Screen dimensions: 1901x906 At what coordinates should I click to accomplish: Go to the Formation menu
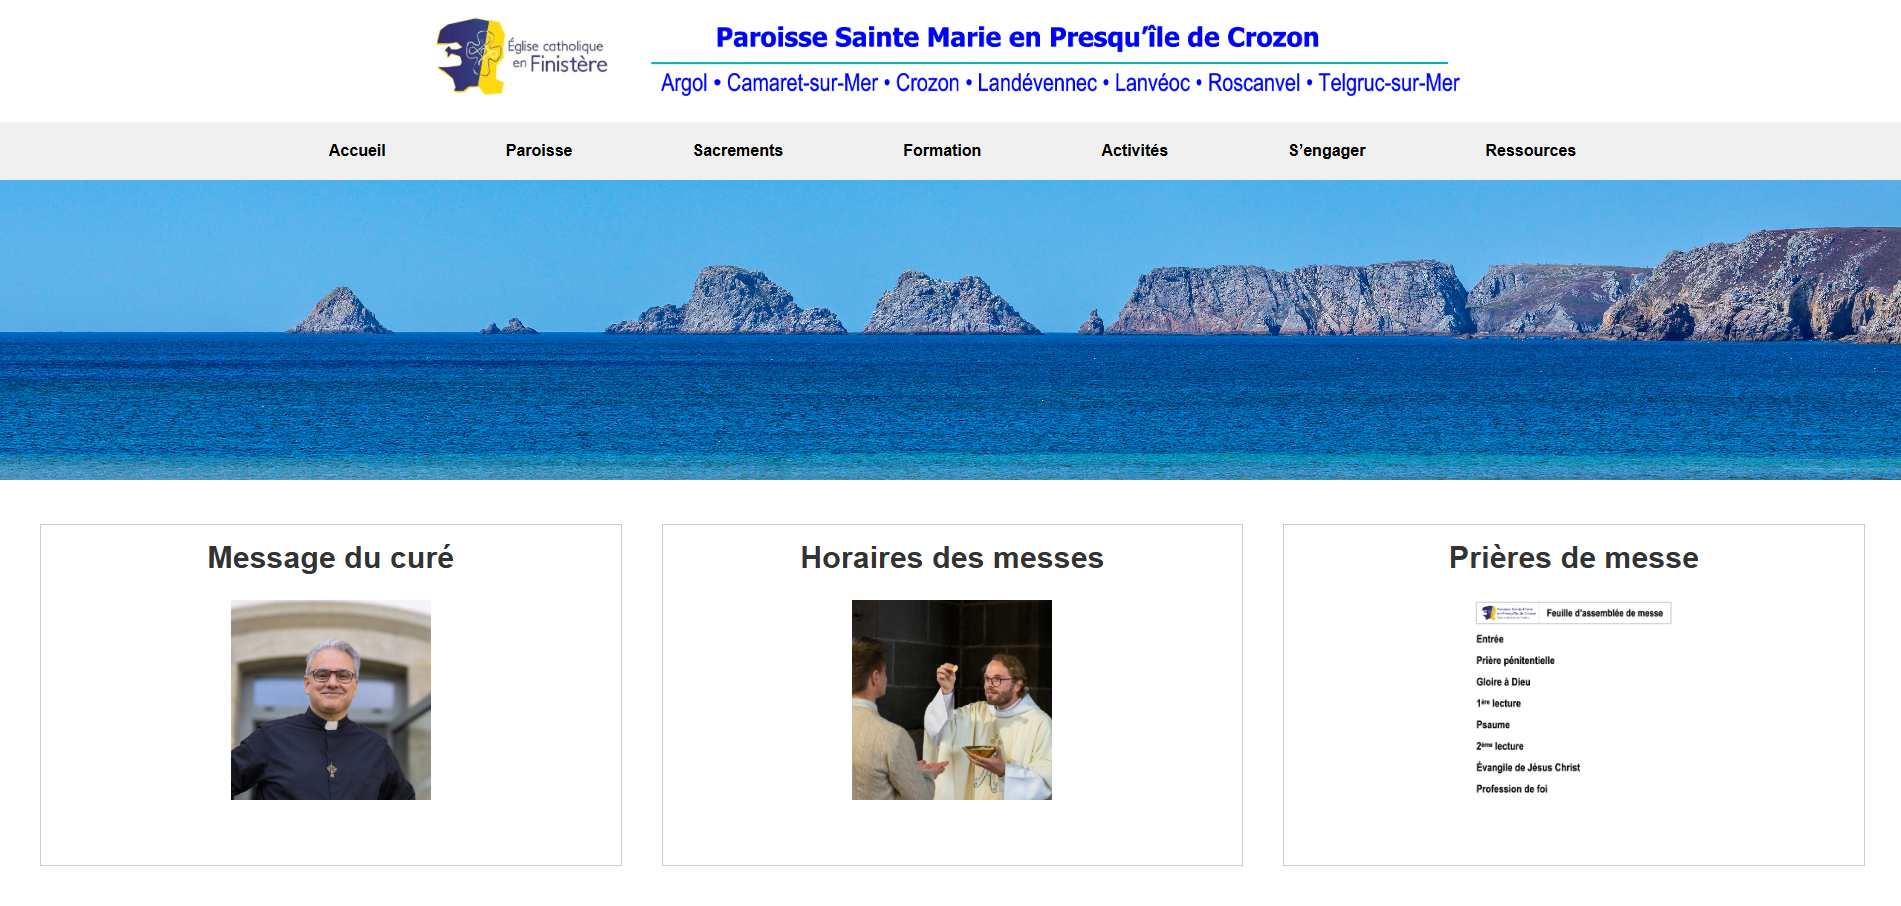(x=942, y=150)
